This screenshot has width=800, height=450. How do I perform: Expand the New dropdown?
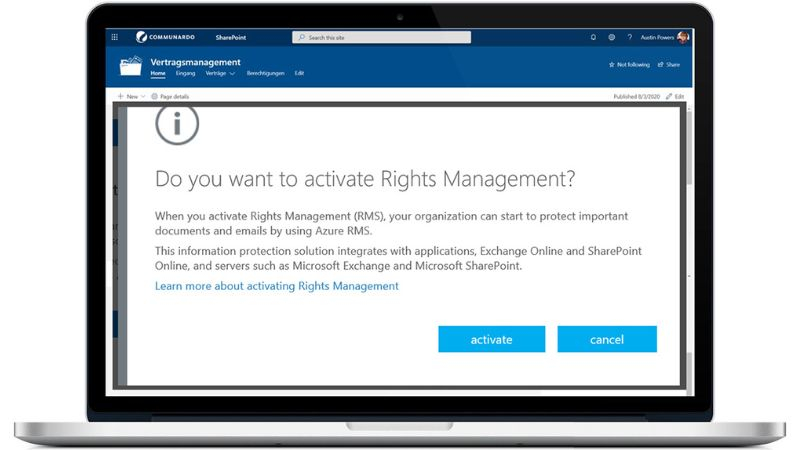pos(131,96)
